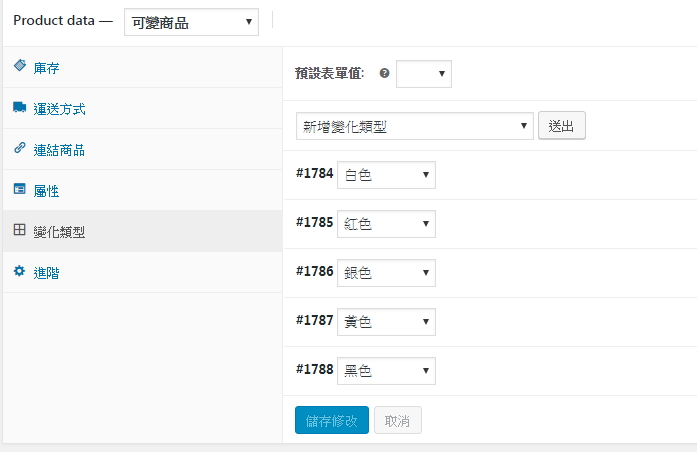
Task: Expand the 新增變化類型 dropdown
Action: (414, 126)
